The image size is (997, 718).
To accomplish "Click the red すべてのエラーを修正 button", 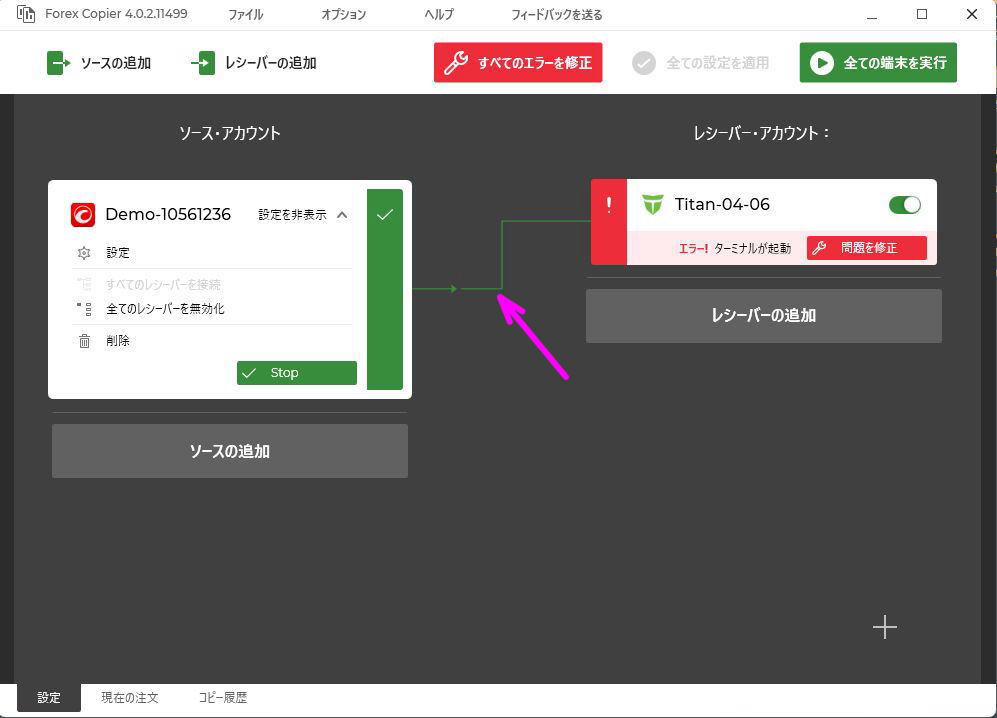I will click(x=518, y=62).
